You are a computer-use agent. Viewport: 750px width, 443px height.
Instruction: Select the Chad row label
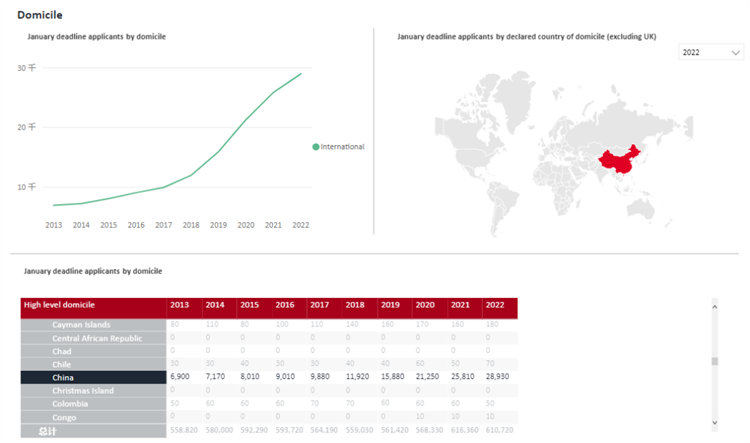coord(62,351)
